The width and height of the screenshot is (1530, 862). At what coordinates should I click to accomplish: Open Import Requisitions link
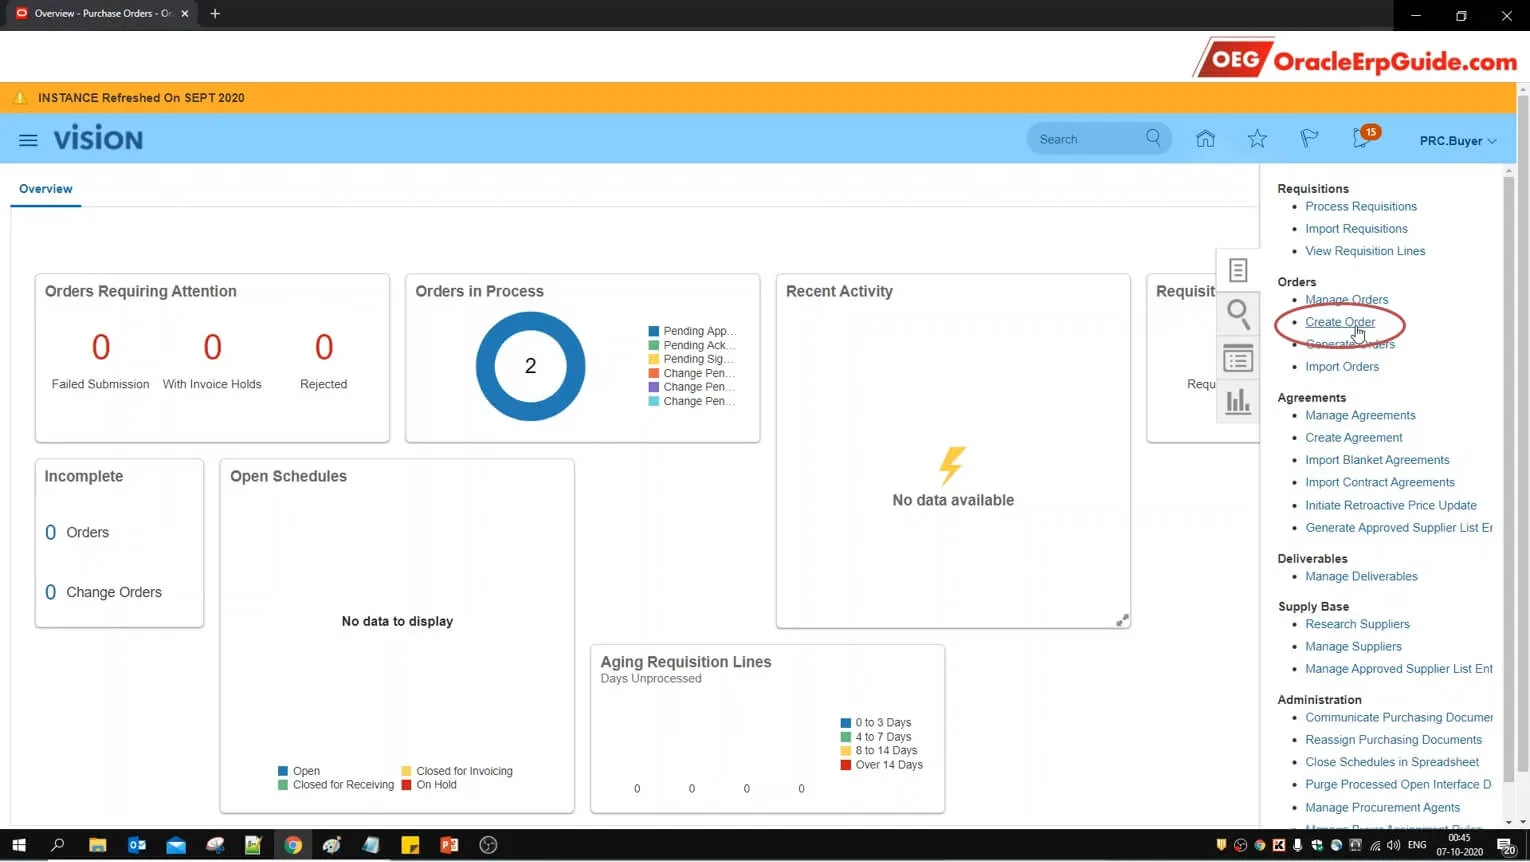pos(1356,229)
